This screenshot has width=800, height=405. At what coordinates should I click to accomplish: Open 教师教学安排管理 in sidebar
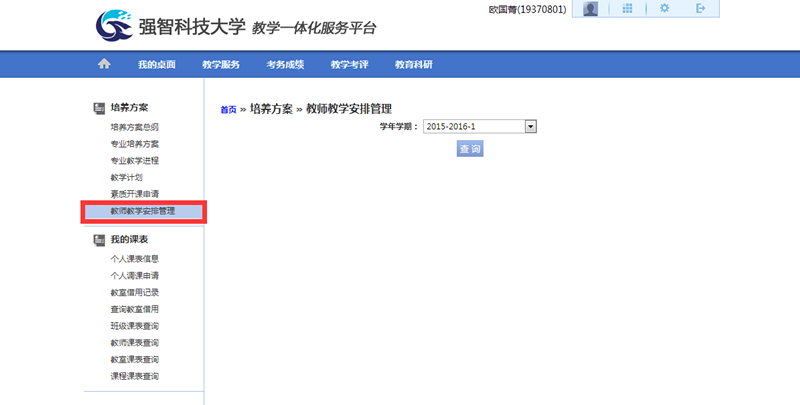(142, 211)
